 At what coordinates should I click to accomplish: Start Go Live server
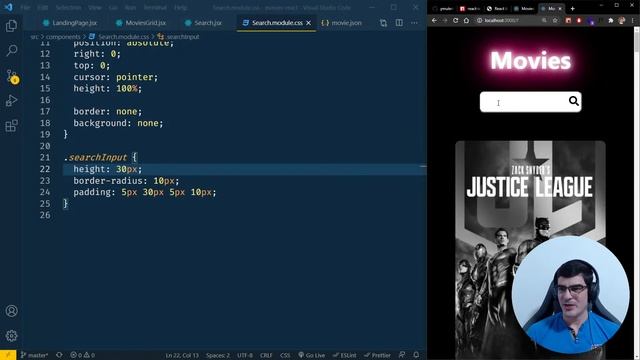click(311, 355)
